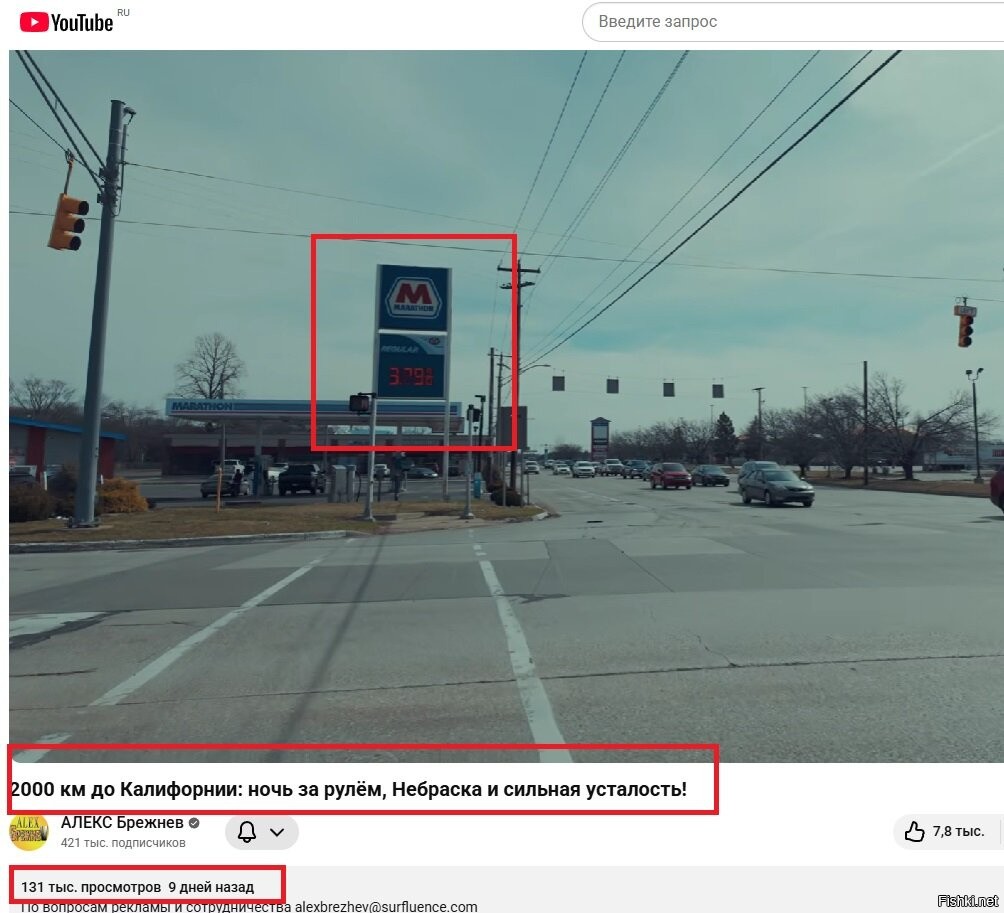Viewport: 1004px width, 913px height.
Task: Click the YouTube logo icon
Action: 33,22
